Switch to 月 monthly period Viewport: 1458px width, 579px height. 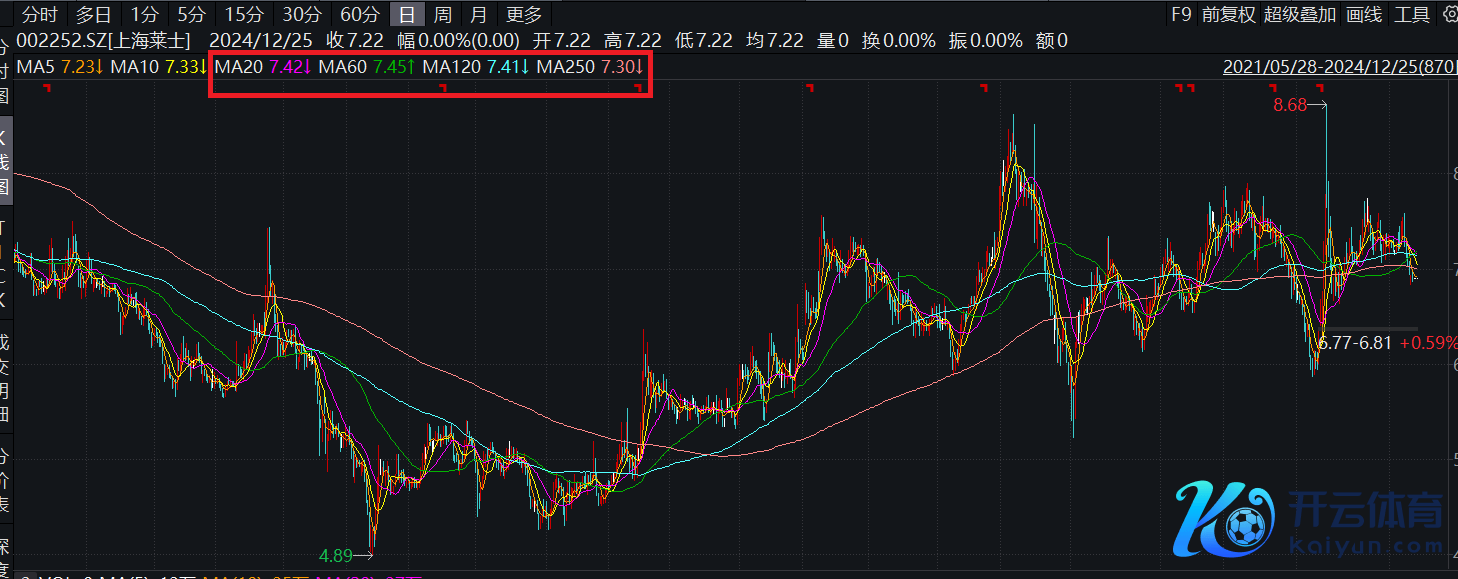tap(479, 14)
